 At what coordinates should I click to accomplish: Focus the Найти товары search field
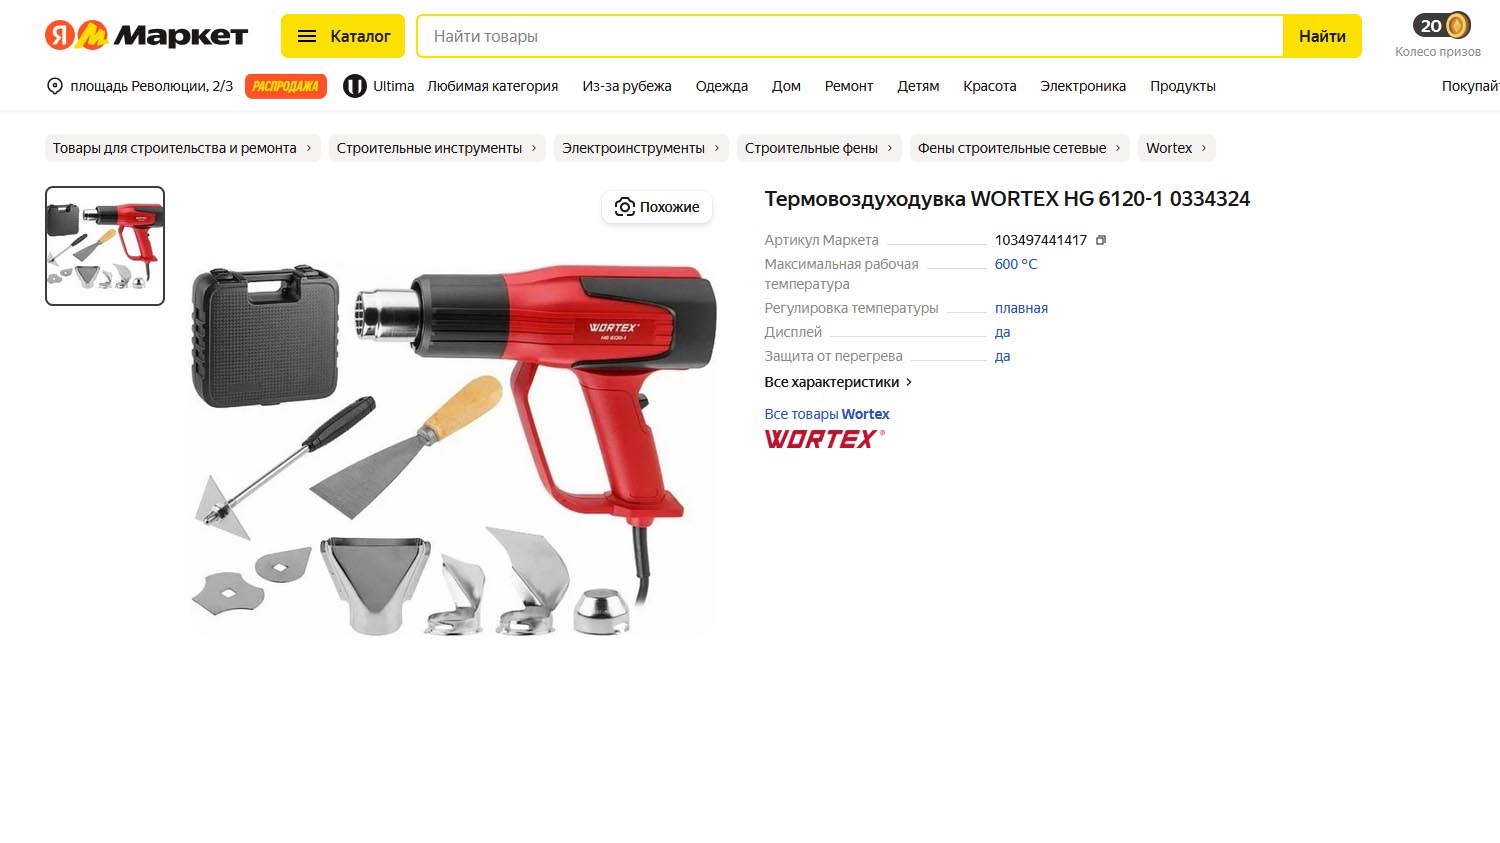(850, 36)
